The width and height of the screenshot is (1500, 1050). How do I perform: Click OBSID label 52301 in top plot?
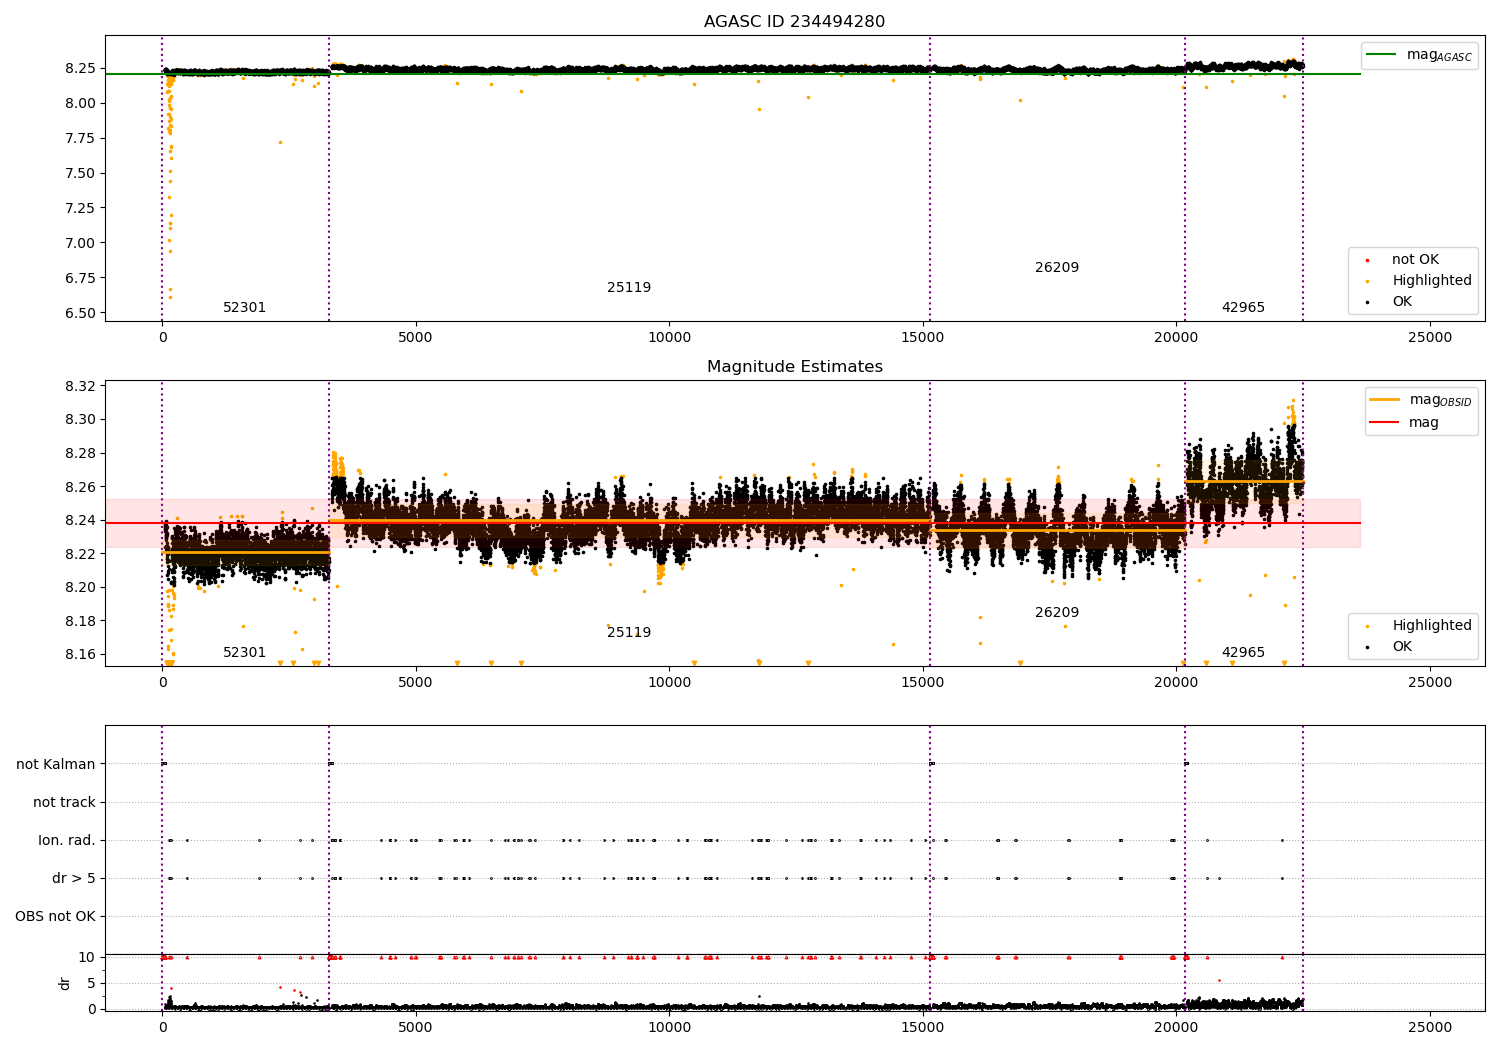[244, 308]
